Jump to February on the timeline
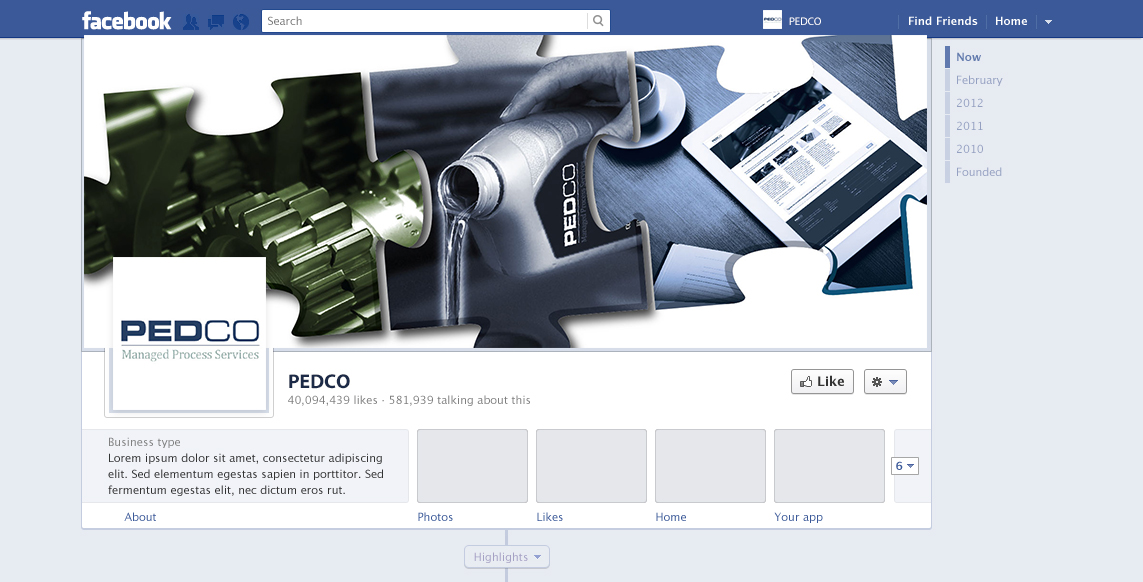Image resolution: width=1143 pixels, height=582 pixels. pyautogui.click(x=979, y=80)
